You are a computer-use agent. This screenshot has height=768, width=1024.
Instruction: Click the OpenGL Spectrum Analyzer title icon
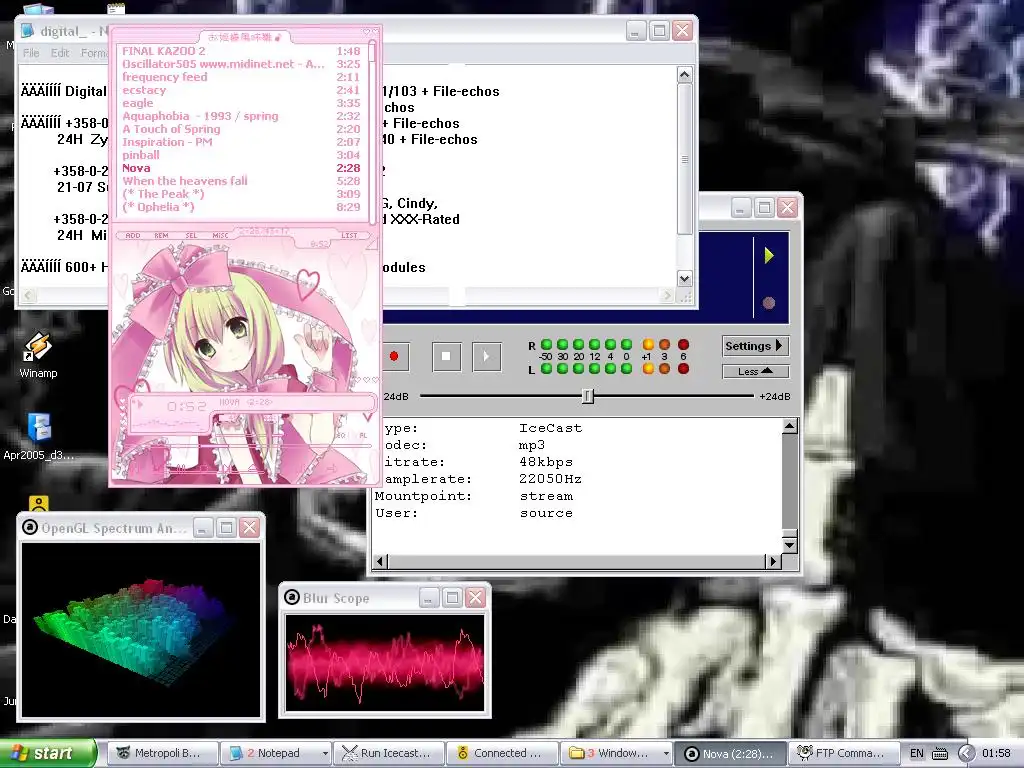(x=30, y=528)
